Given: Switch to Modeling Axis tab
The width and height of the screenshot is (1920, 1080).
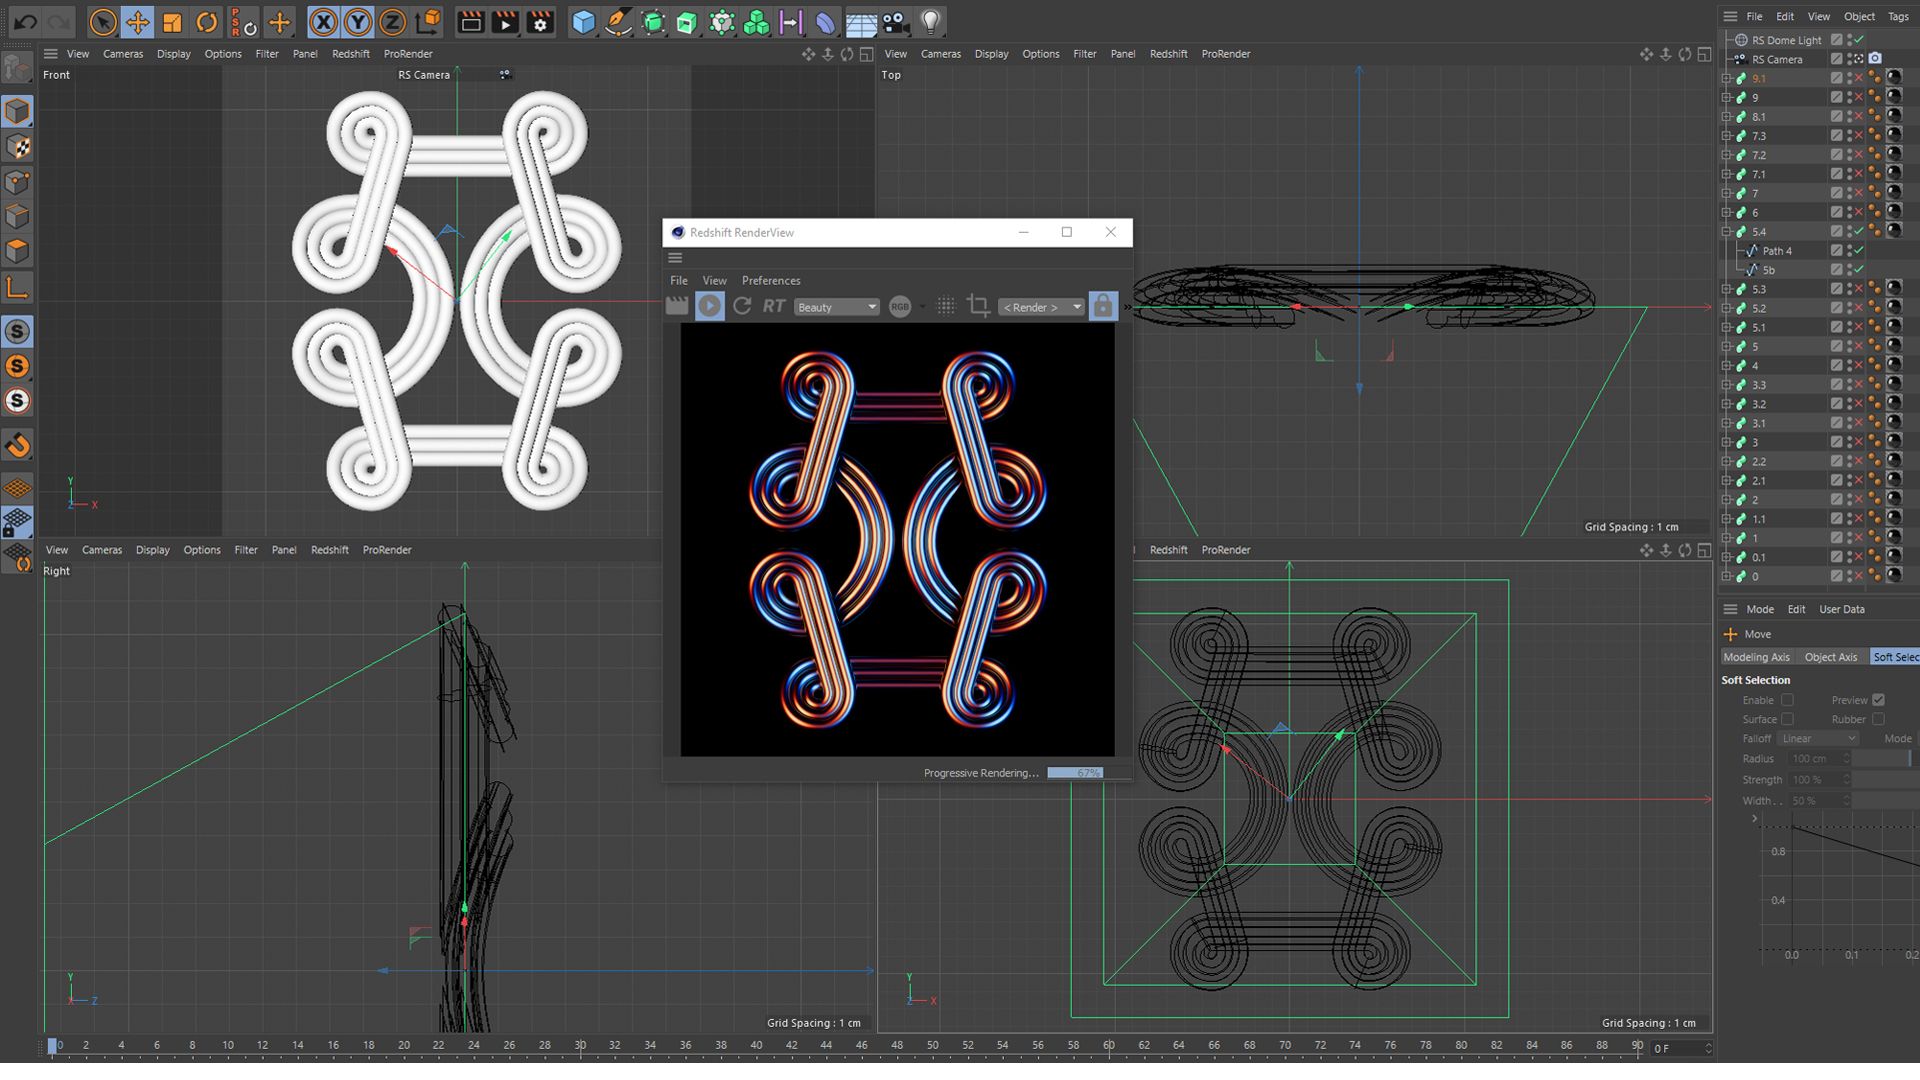Looking at the screenshot, I should (x=1756, y=657).
